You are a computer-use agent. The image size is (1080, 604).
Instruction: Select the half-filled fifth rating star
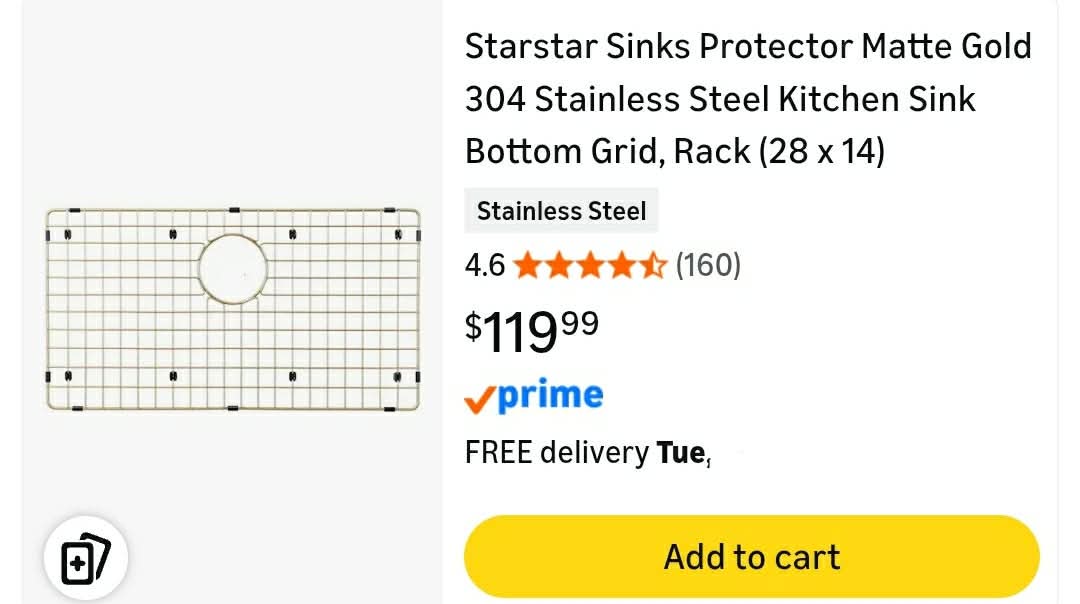(x=653, y=265)
